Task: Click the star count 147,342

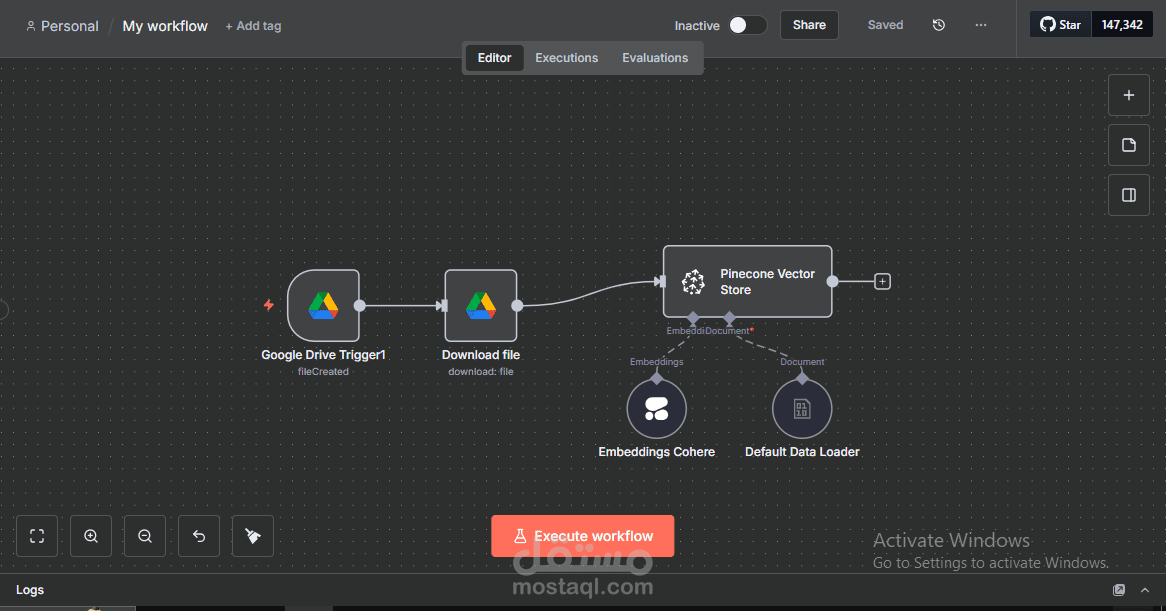Action: pos(1122,25)
